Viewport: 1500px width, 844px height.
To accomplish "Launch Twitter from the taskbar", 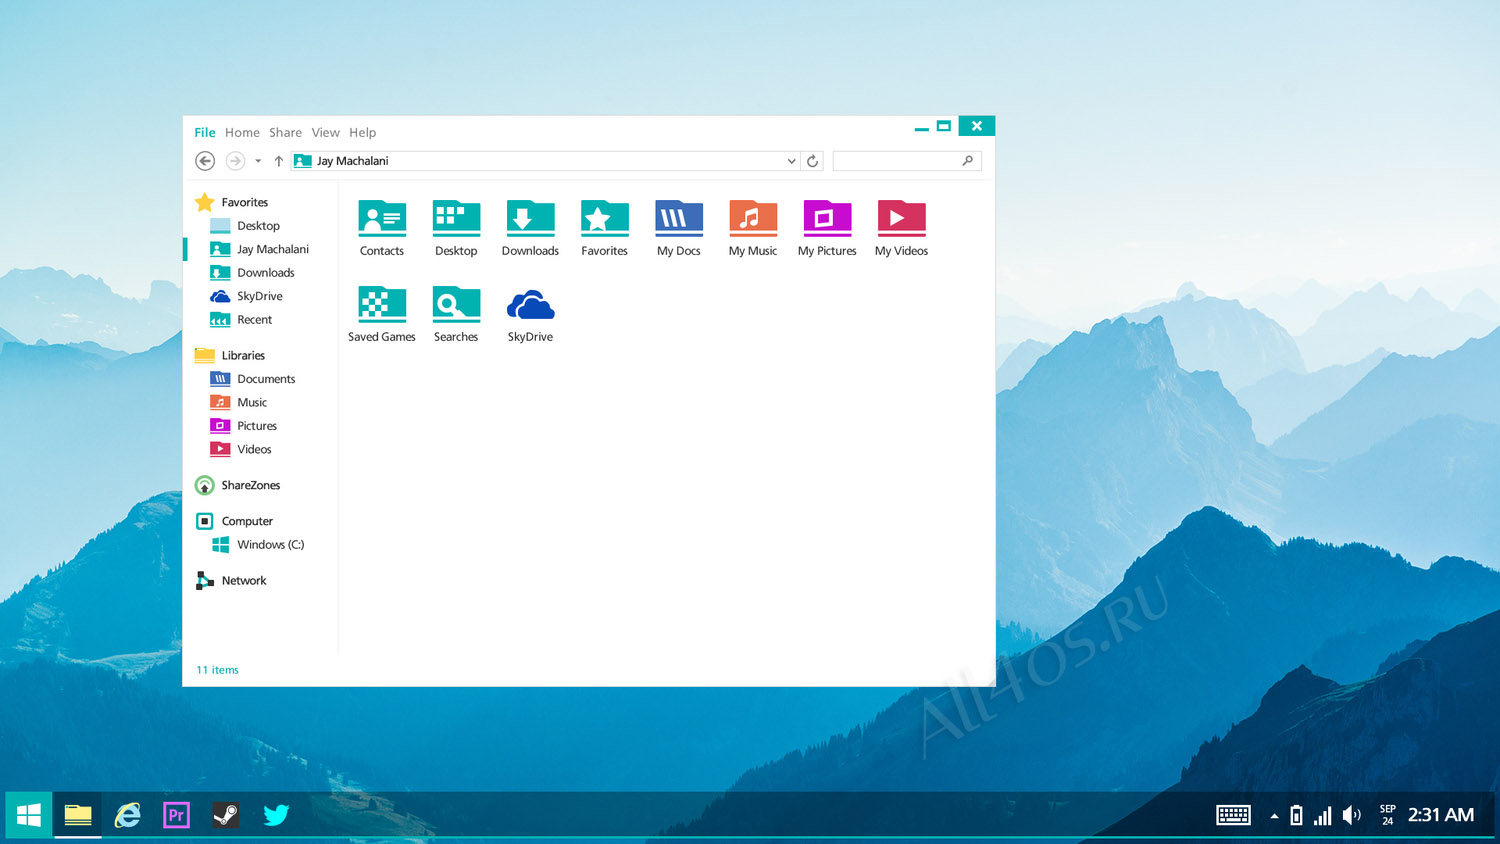I will click(276, 815).
